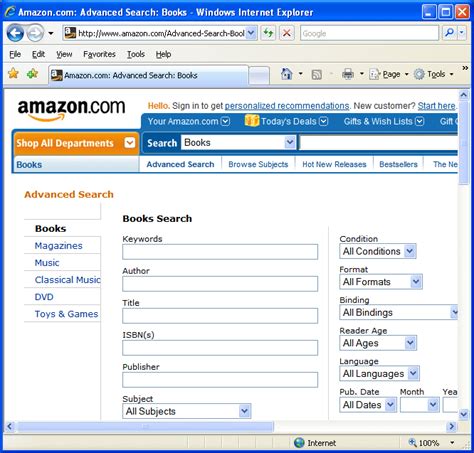Open Hot New Releases

pos(334,164)
